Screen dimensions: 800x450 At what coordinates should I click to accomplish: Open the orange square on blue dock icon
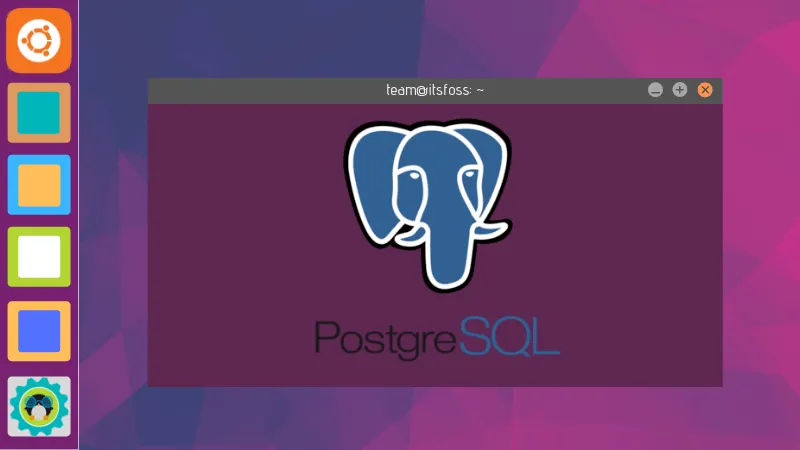[39, 185]
